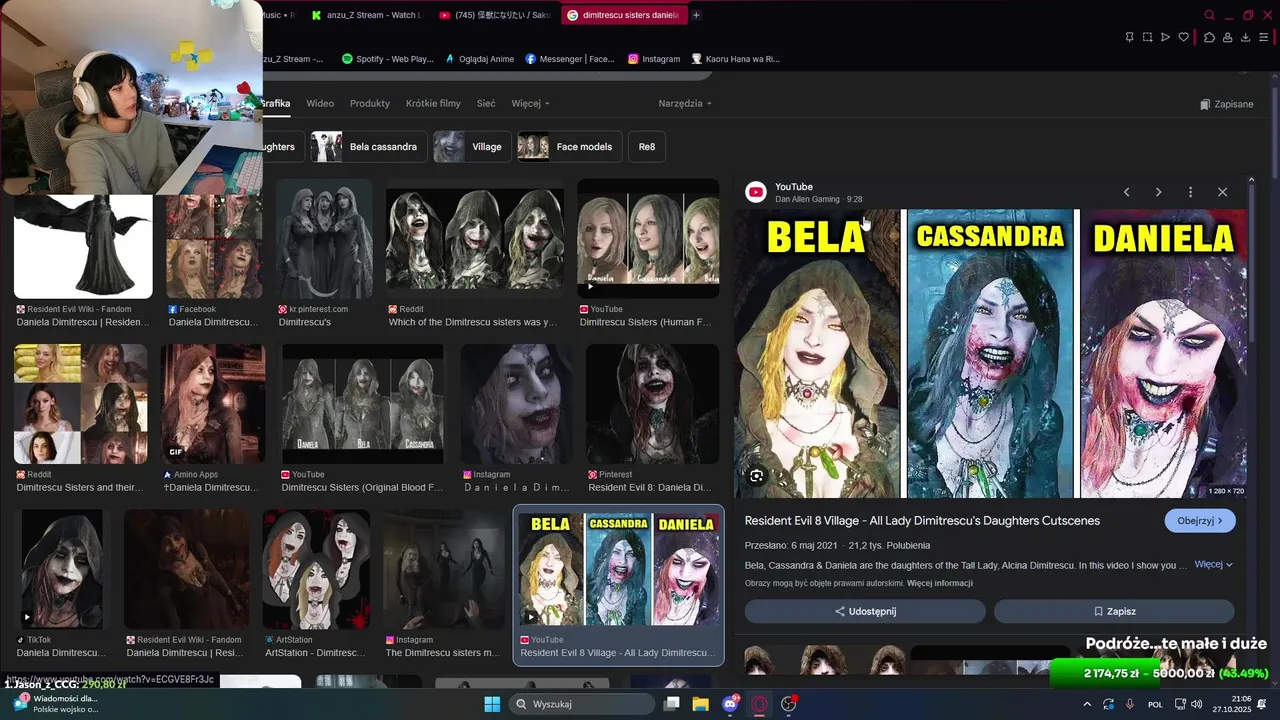Open ArtStation Dimitrescu result thumbnail
The height and width of the screenshot is (720, 1280).
[x=316, y=570]
